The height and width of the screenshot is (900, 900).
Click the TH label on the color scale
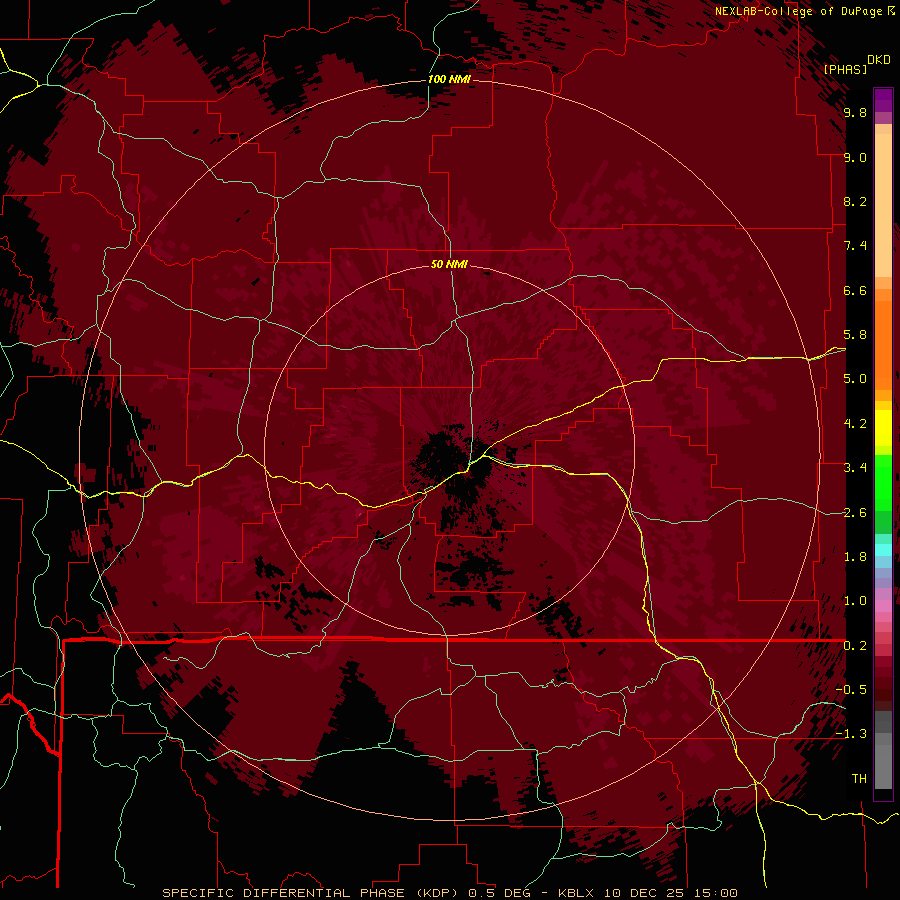859,779
